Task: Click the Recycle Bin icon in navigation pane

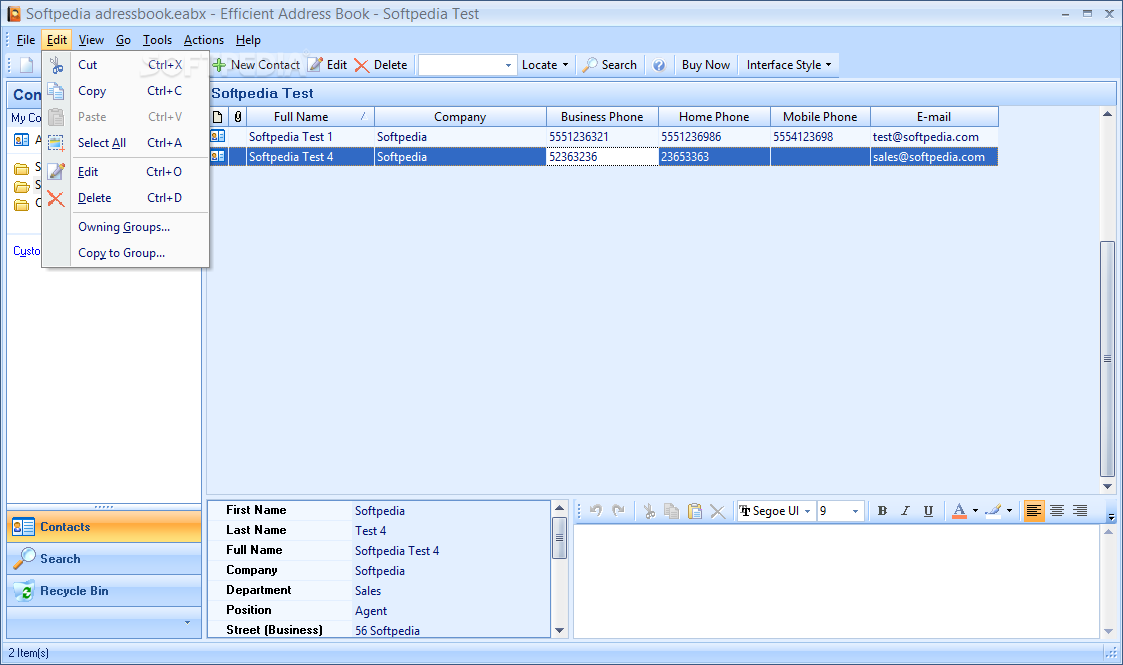Action: coord(24,591)
